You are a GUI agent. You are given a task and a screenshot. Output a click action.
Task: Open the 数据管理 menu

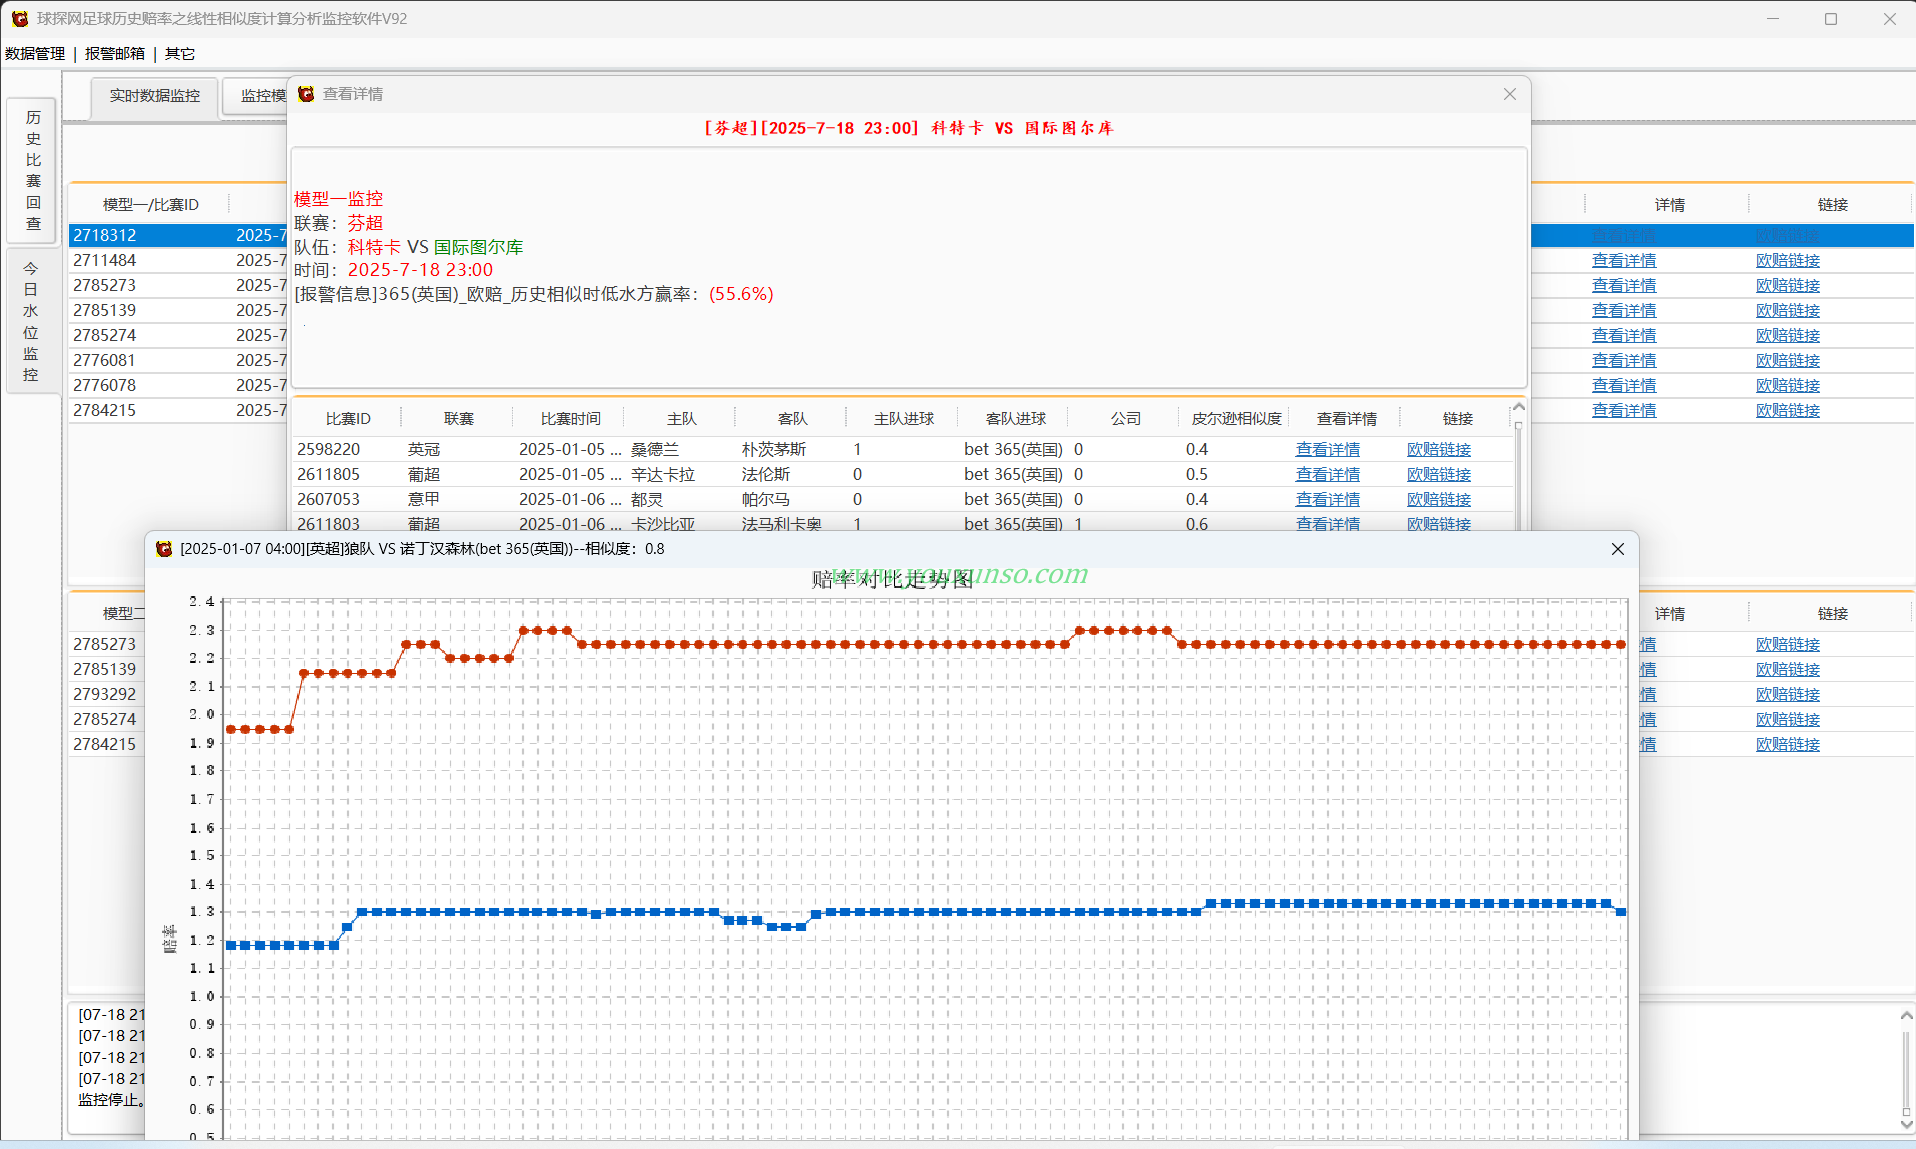click(35, 54)
